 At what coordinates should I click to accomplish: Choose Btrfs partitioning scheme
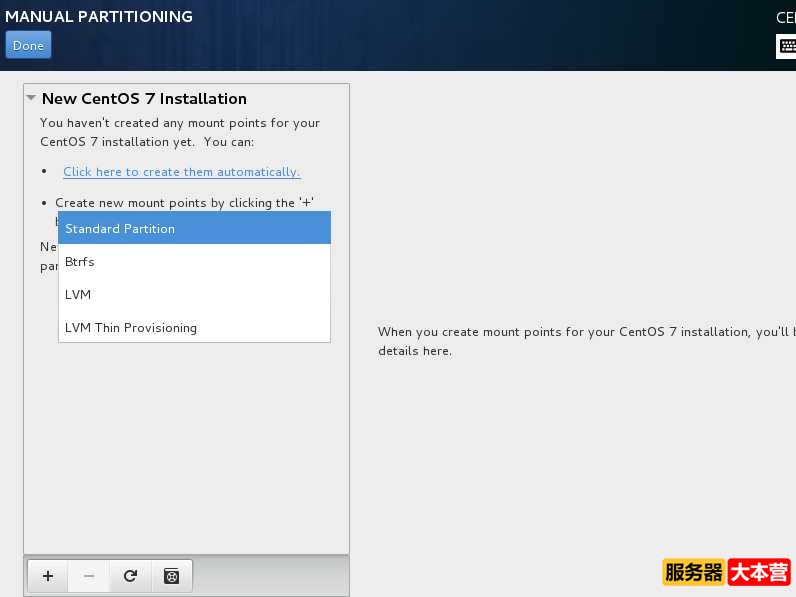pos(194,261)
